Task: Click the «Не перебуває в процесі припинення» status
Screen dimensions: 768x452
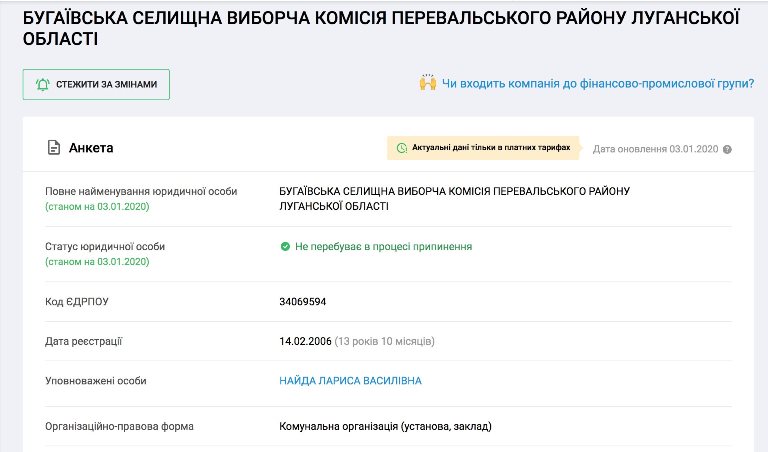Action: (383, 247)
